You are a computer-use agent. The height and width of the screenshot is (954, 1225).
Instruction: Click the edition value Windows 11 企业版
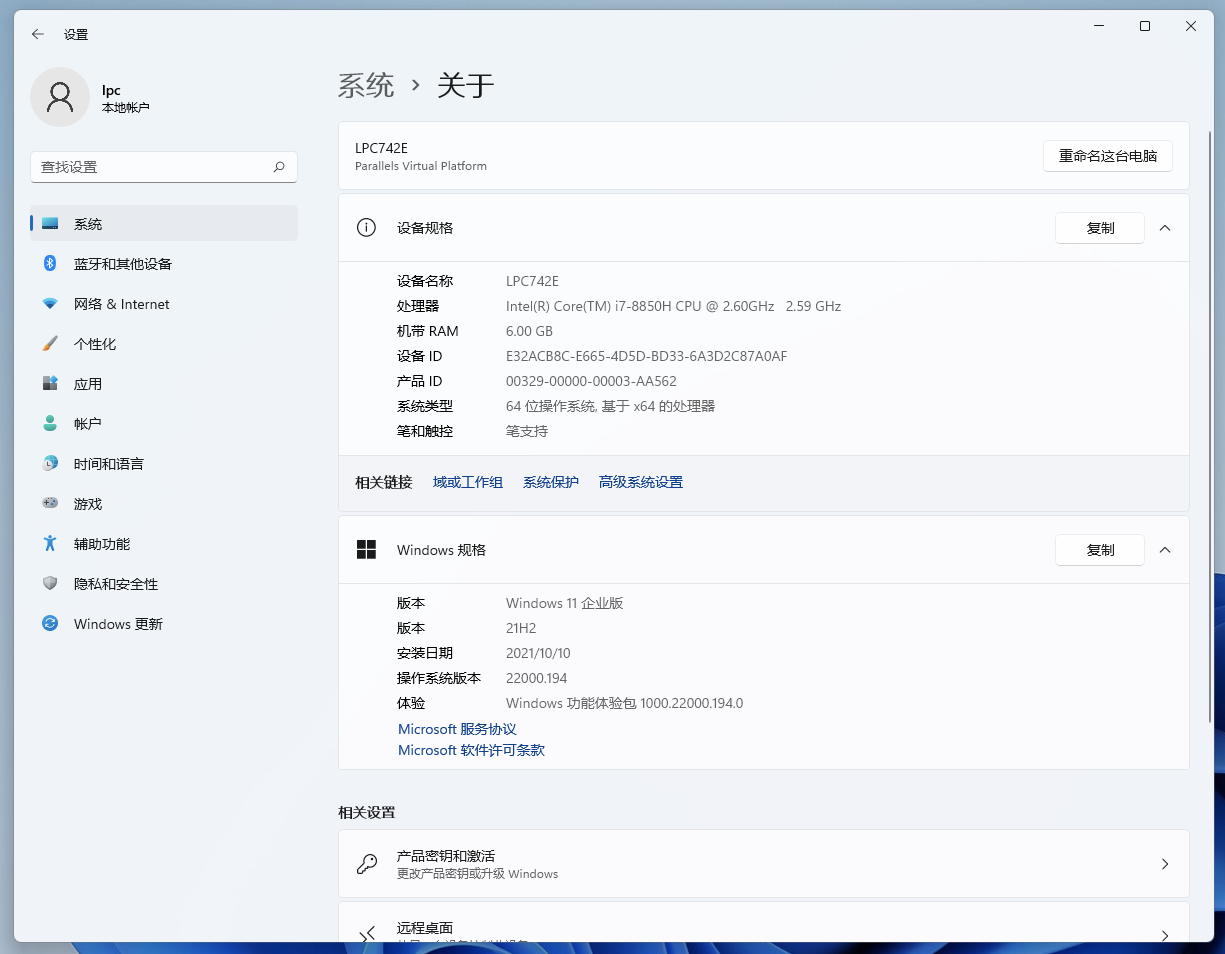click(x=565, y=603)
